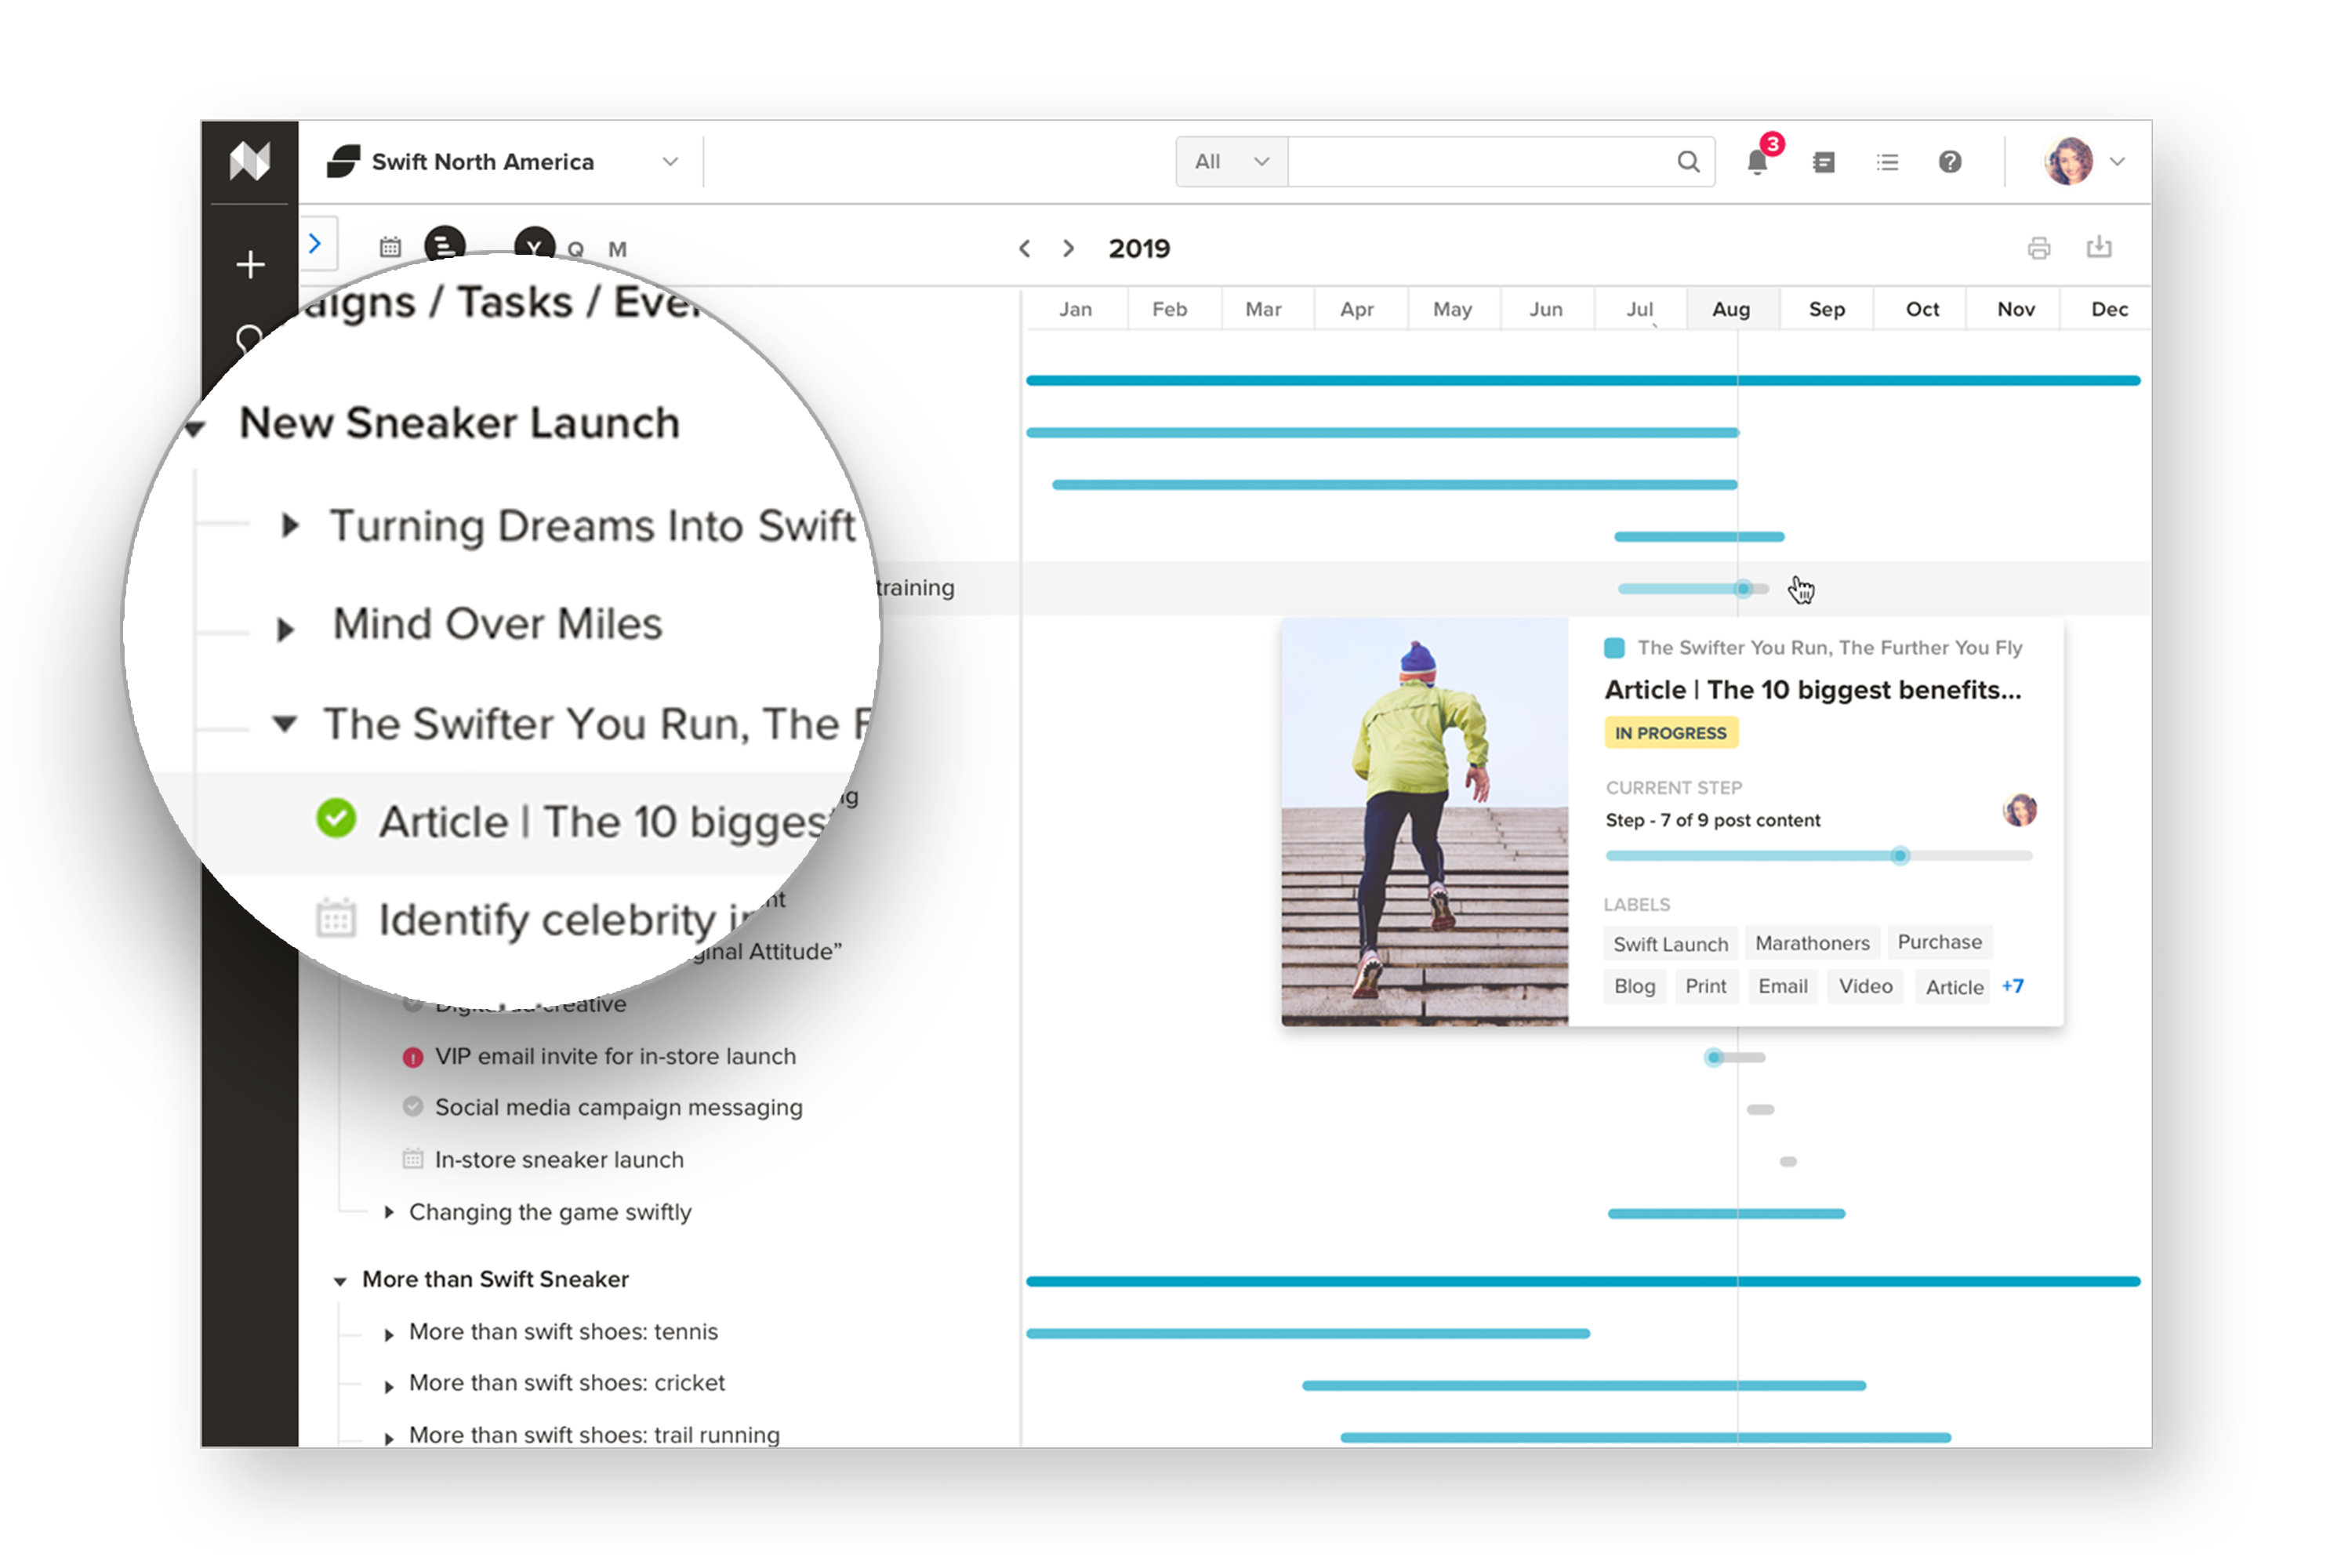The image size is (2352, 1568).
Task: Switch to calendar view icon
Action: pyautogui.click(x=390, y=247)
